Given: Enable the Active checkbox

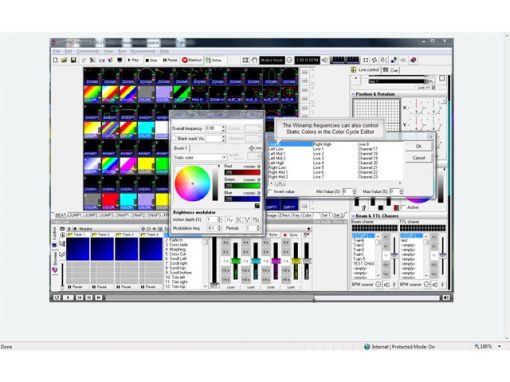Looking at the screenshot, I should tap(403, 207).
